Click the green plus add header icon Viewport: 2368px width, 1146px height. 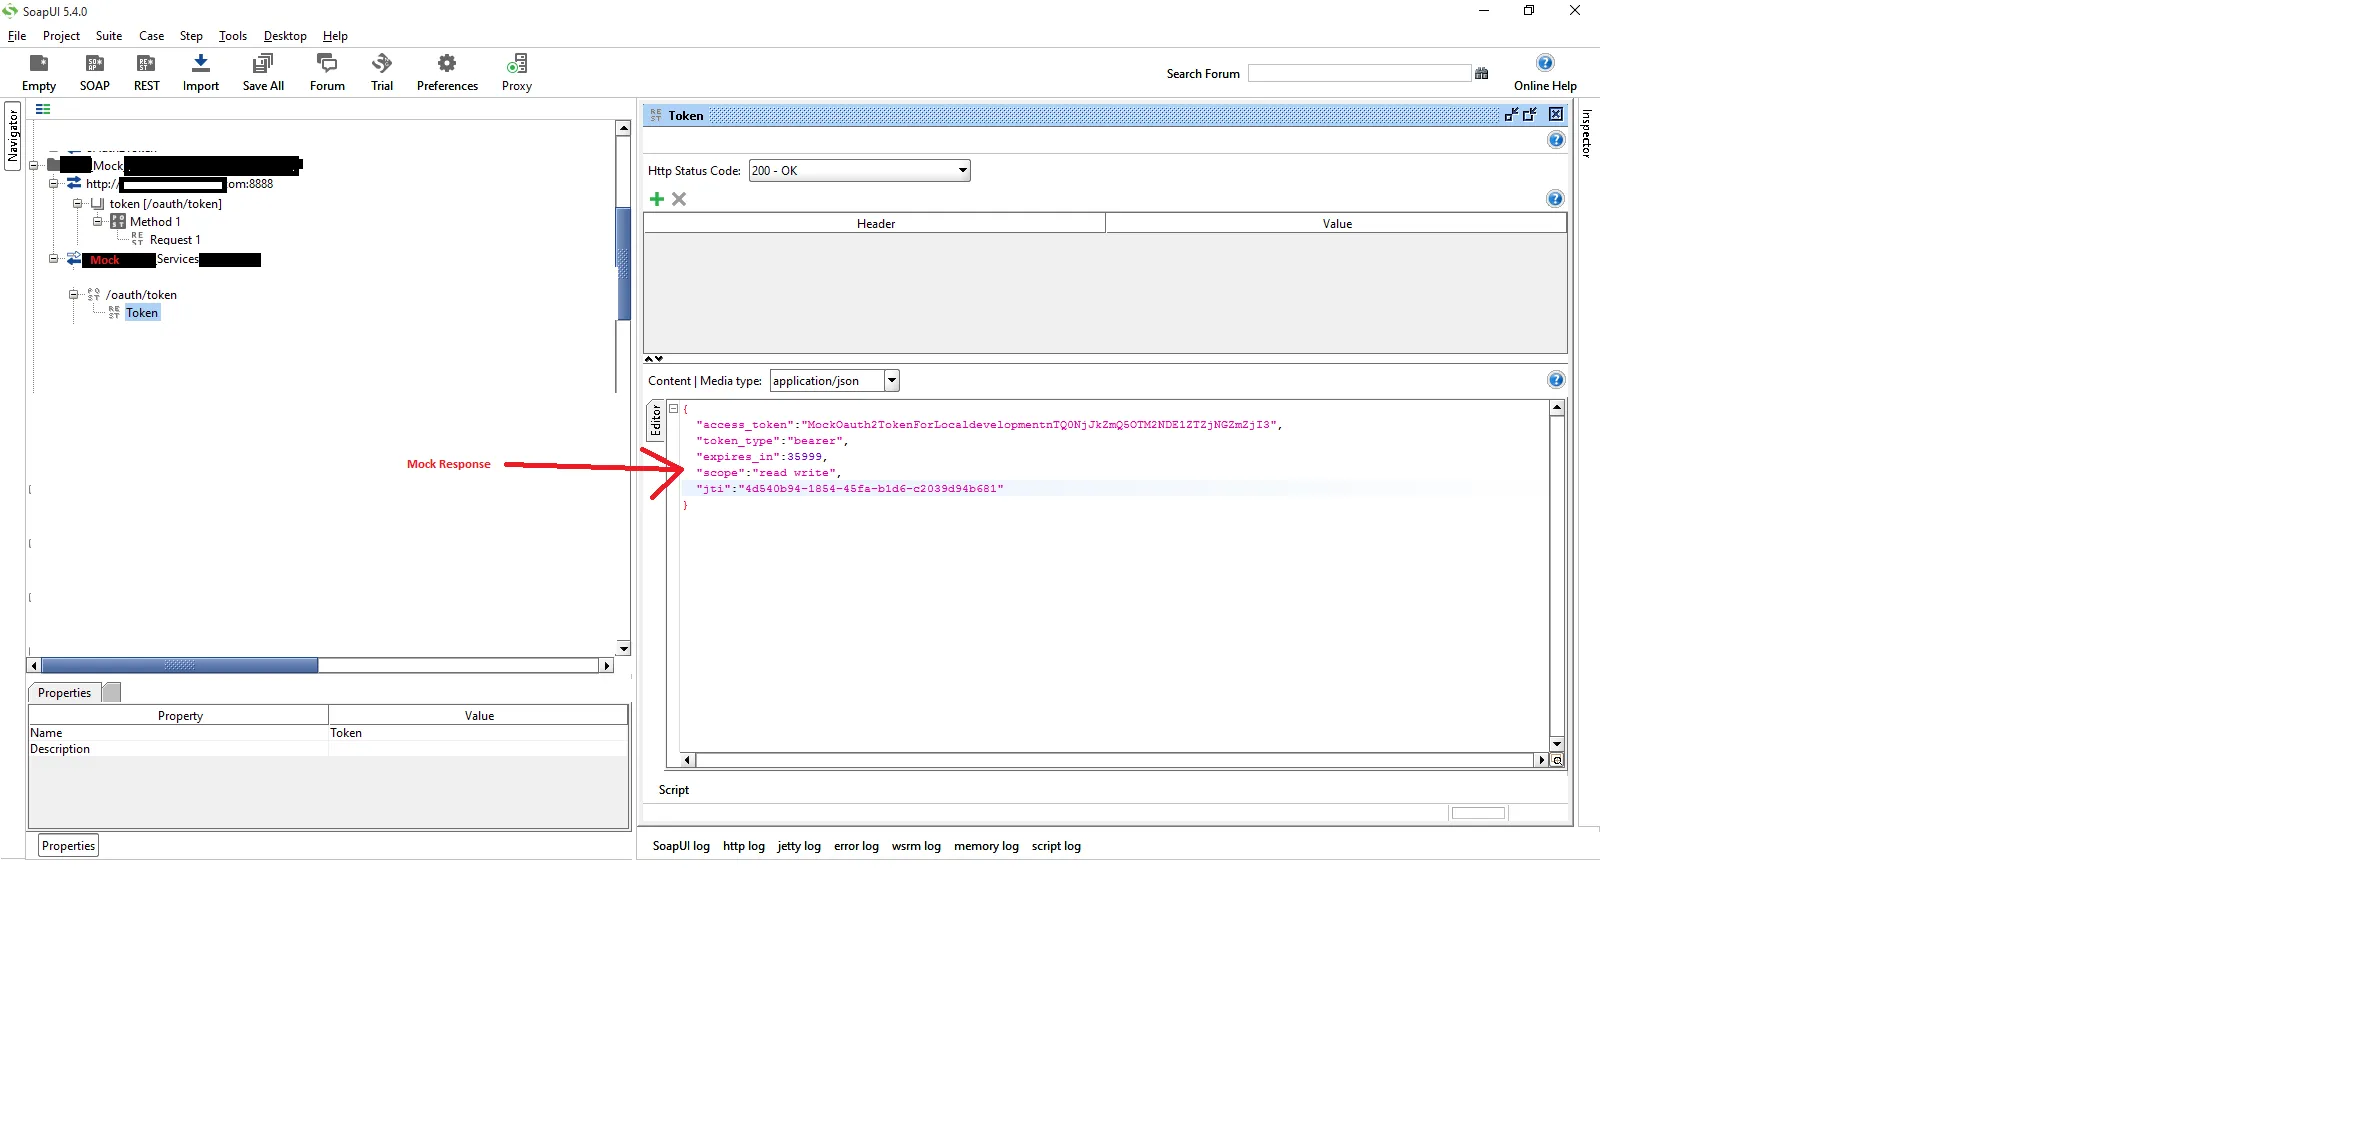pos(657,199)
